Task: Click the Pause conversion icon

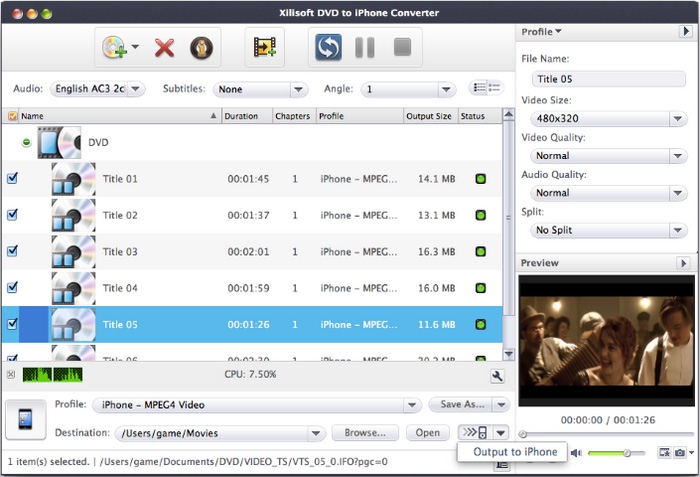Action: tap(365, 47)
